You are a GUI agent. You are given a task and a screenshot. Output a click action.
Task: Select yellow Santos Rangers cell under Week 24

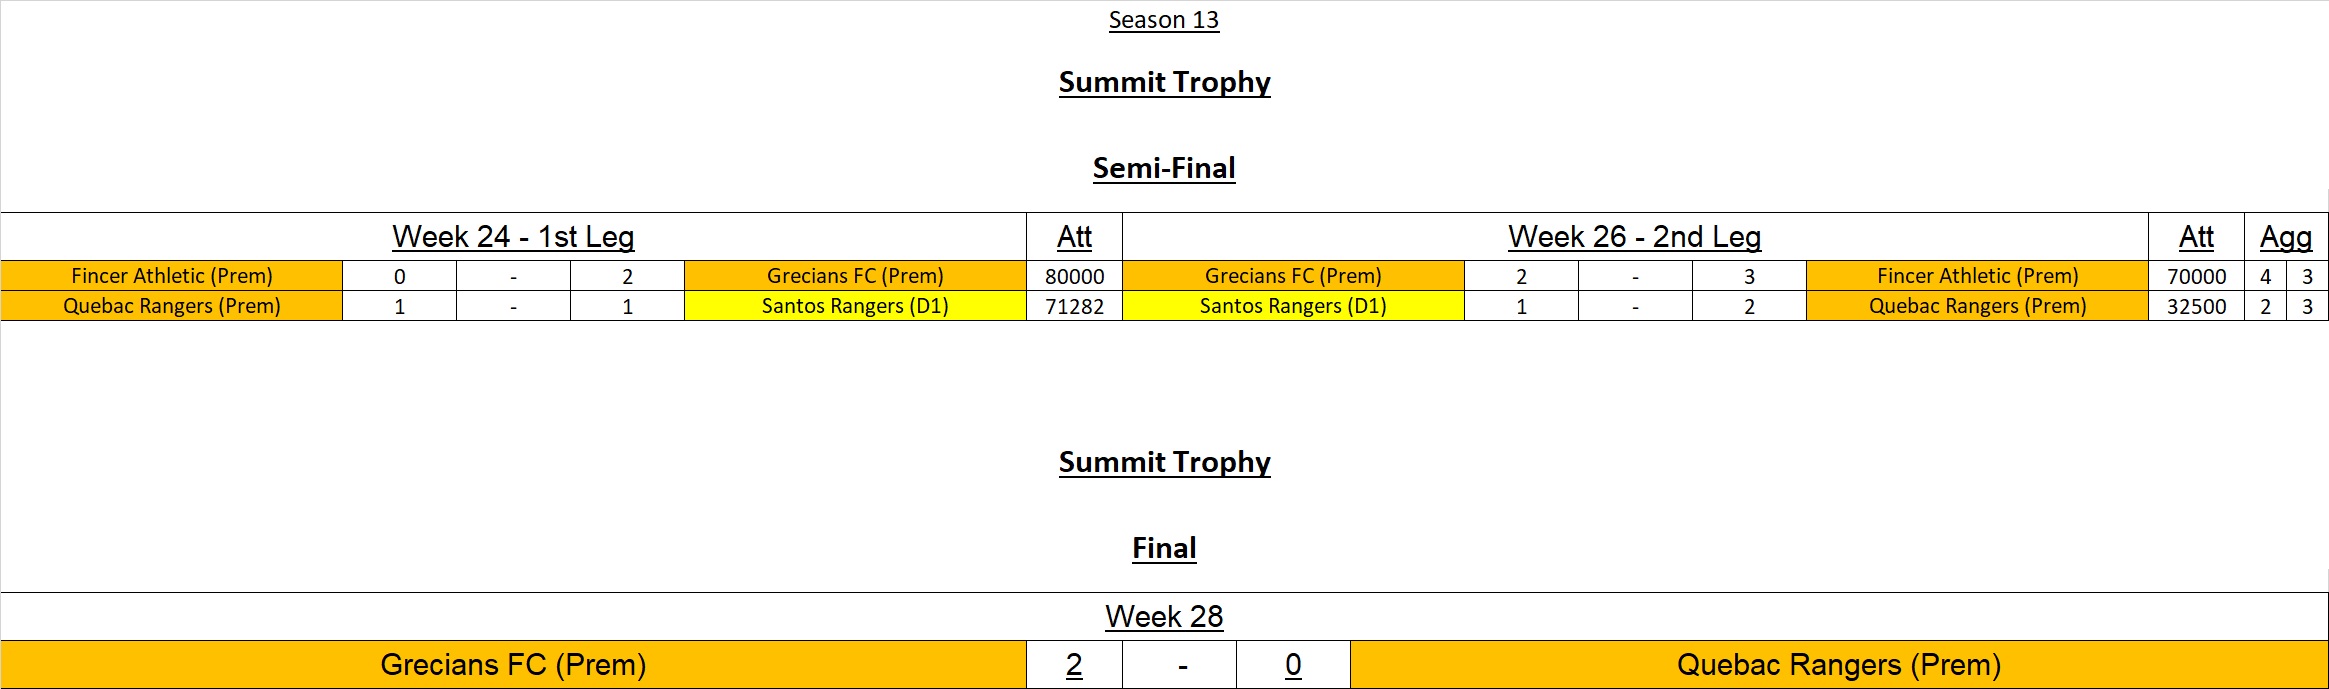855,306
